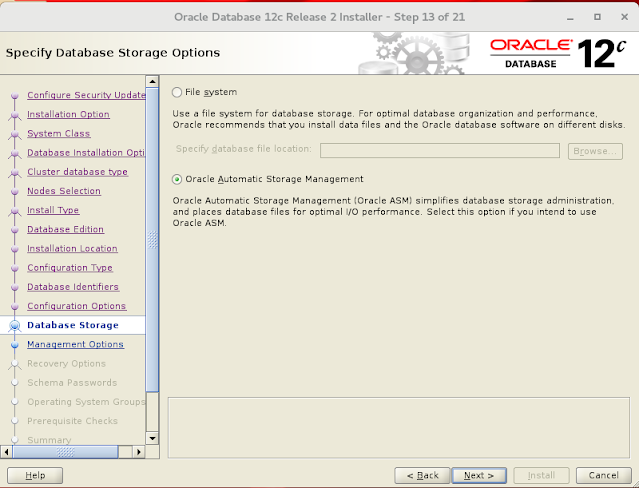Click the Recovery Options step bullet icon
639x488 pixels.
(15, 364)
